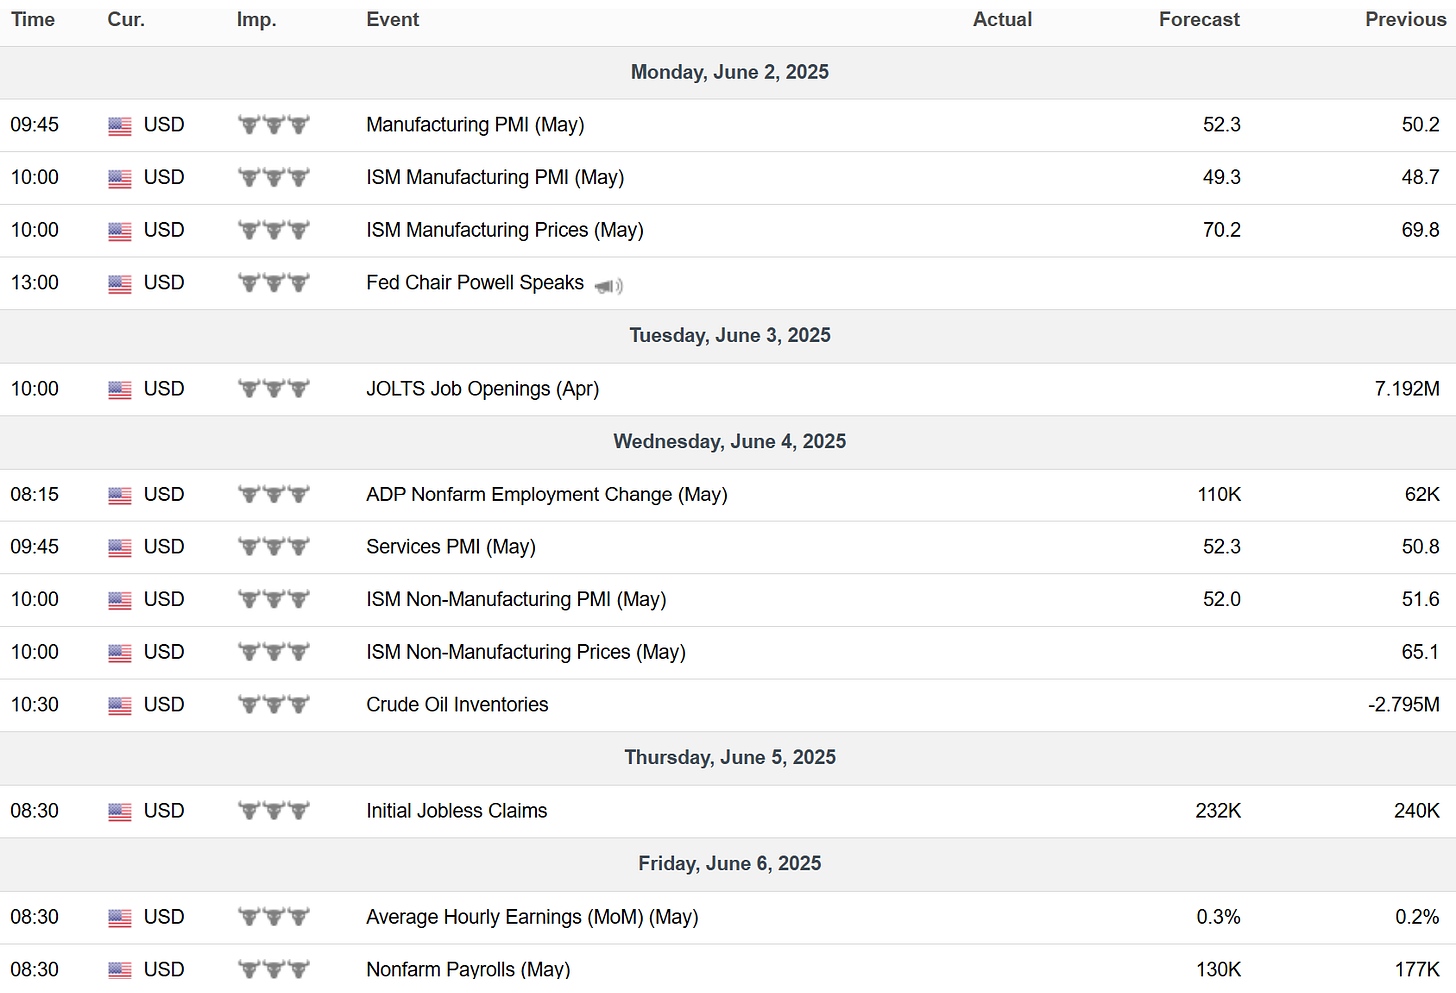The image size is (1456, 993).
Task: Click the US flag in ISM Non-Manufacturing Prices row
Action: pyautogui.click(x=120, y=653)
